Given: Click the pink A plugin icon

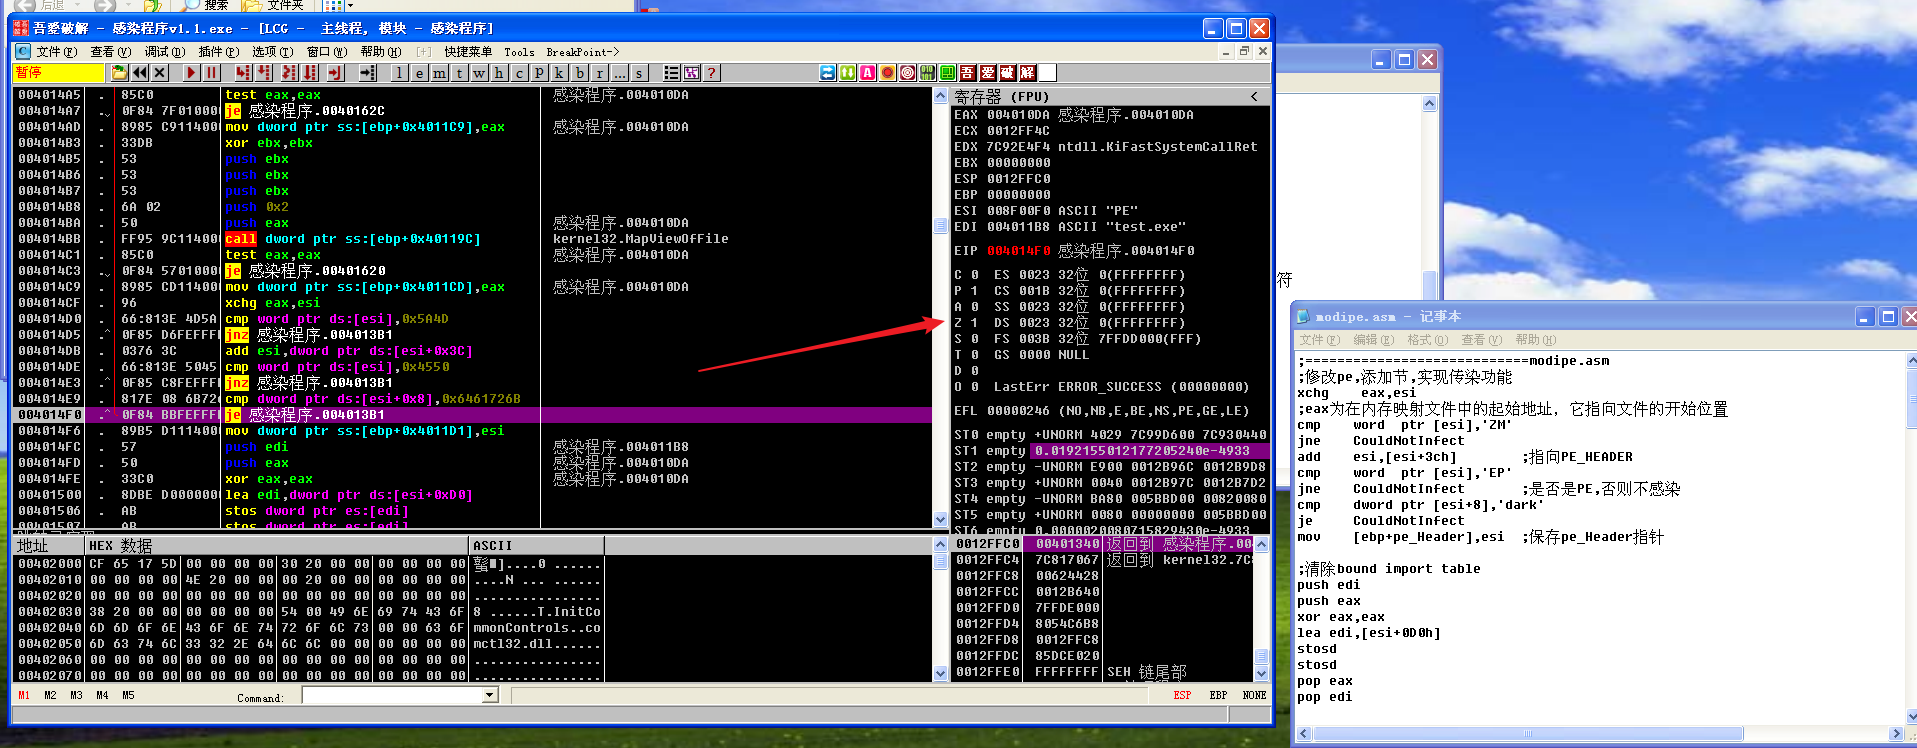Looking at the screenshot, I should click(x=867, y=73).
